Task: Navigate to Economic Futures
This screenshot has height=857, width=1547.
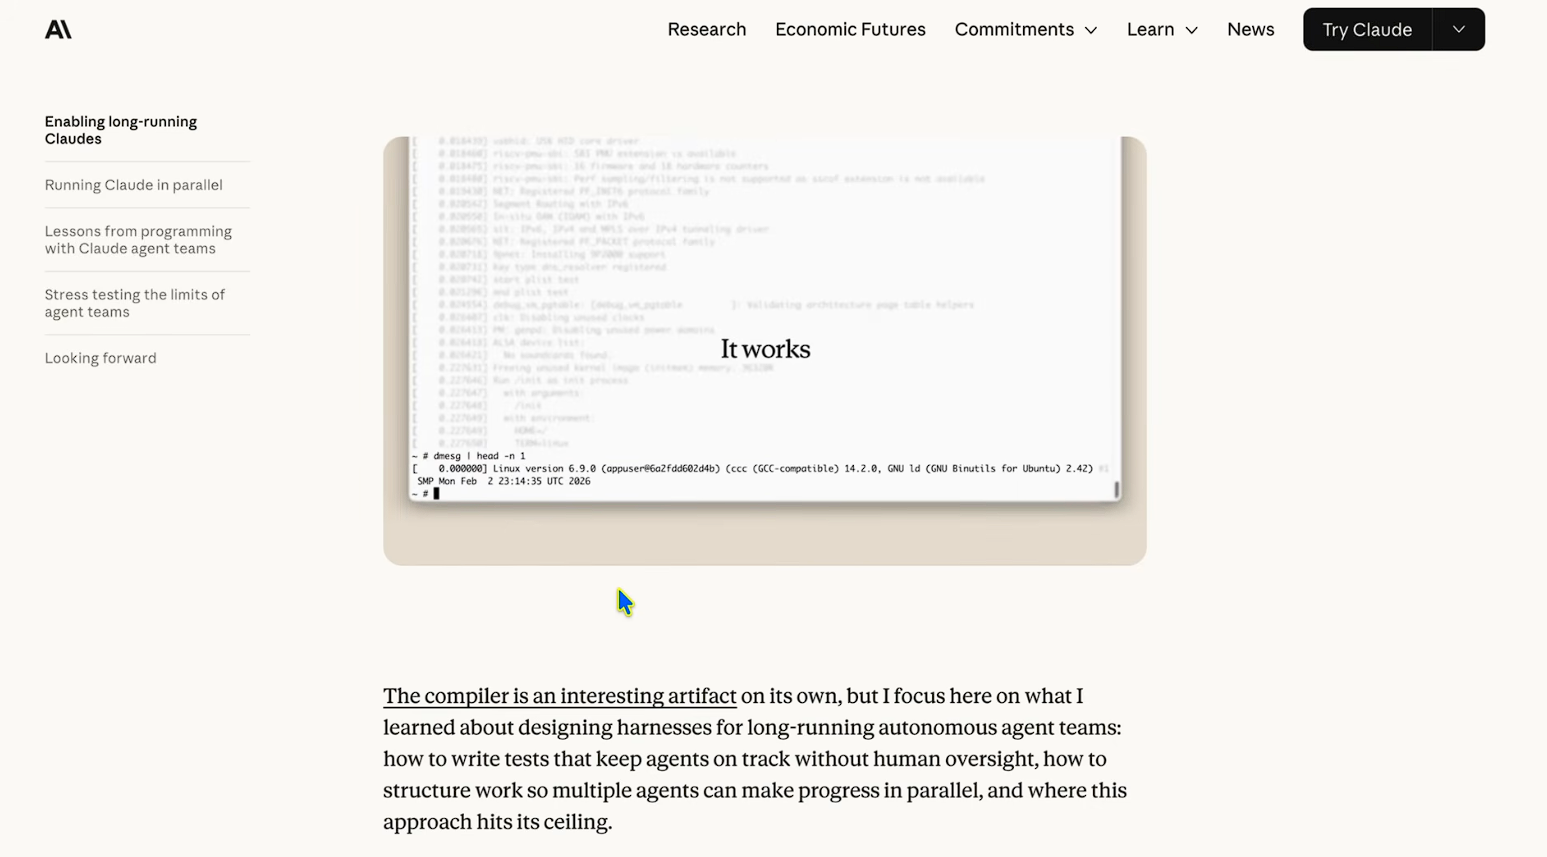Action: click(850, 29)
